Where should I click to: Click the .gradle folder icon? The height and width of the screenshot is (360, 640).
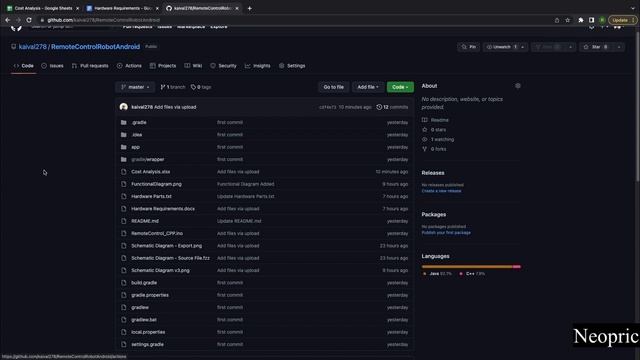(124, 122)
